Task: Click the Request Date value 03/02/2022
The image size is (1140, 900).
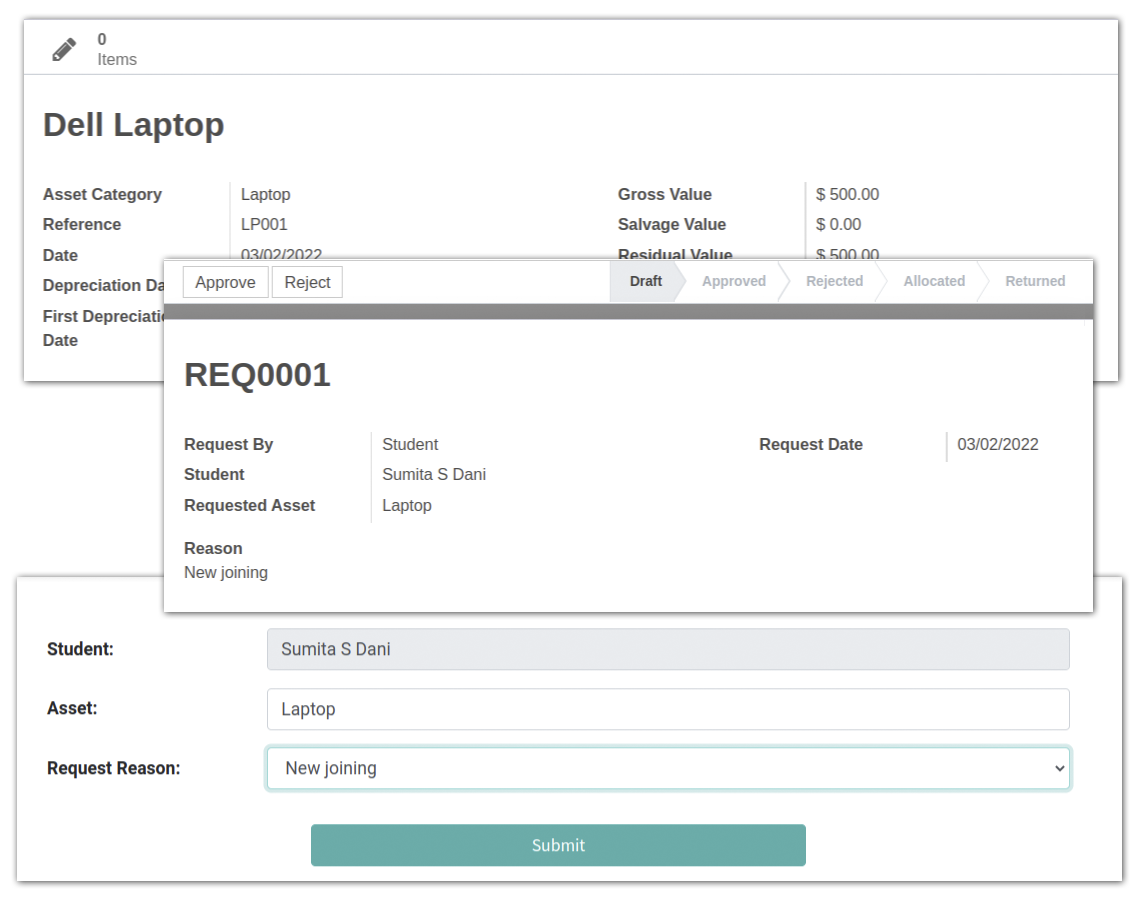Action: (997, 444)
